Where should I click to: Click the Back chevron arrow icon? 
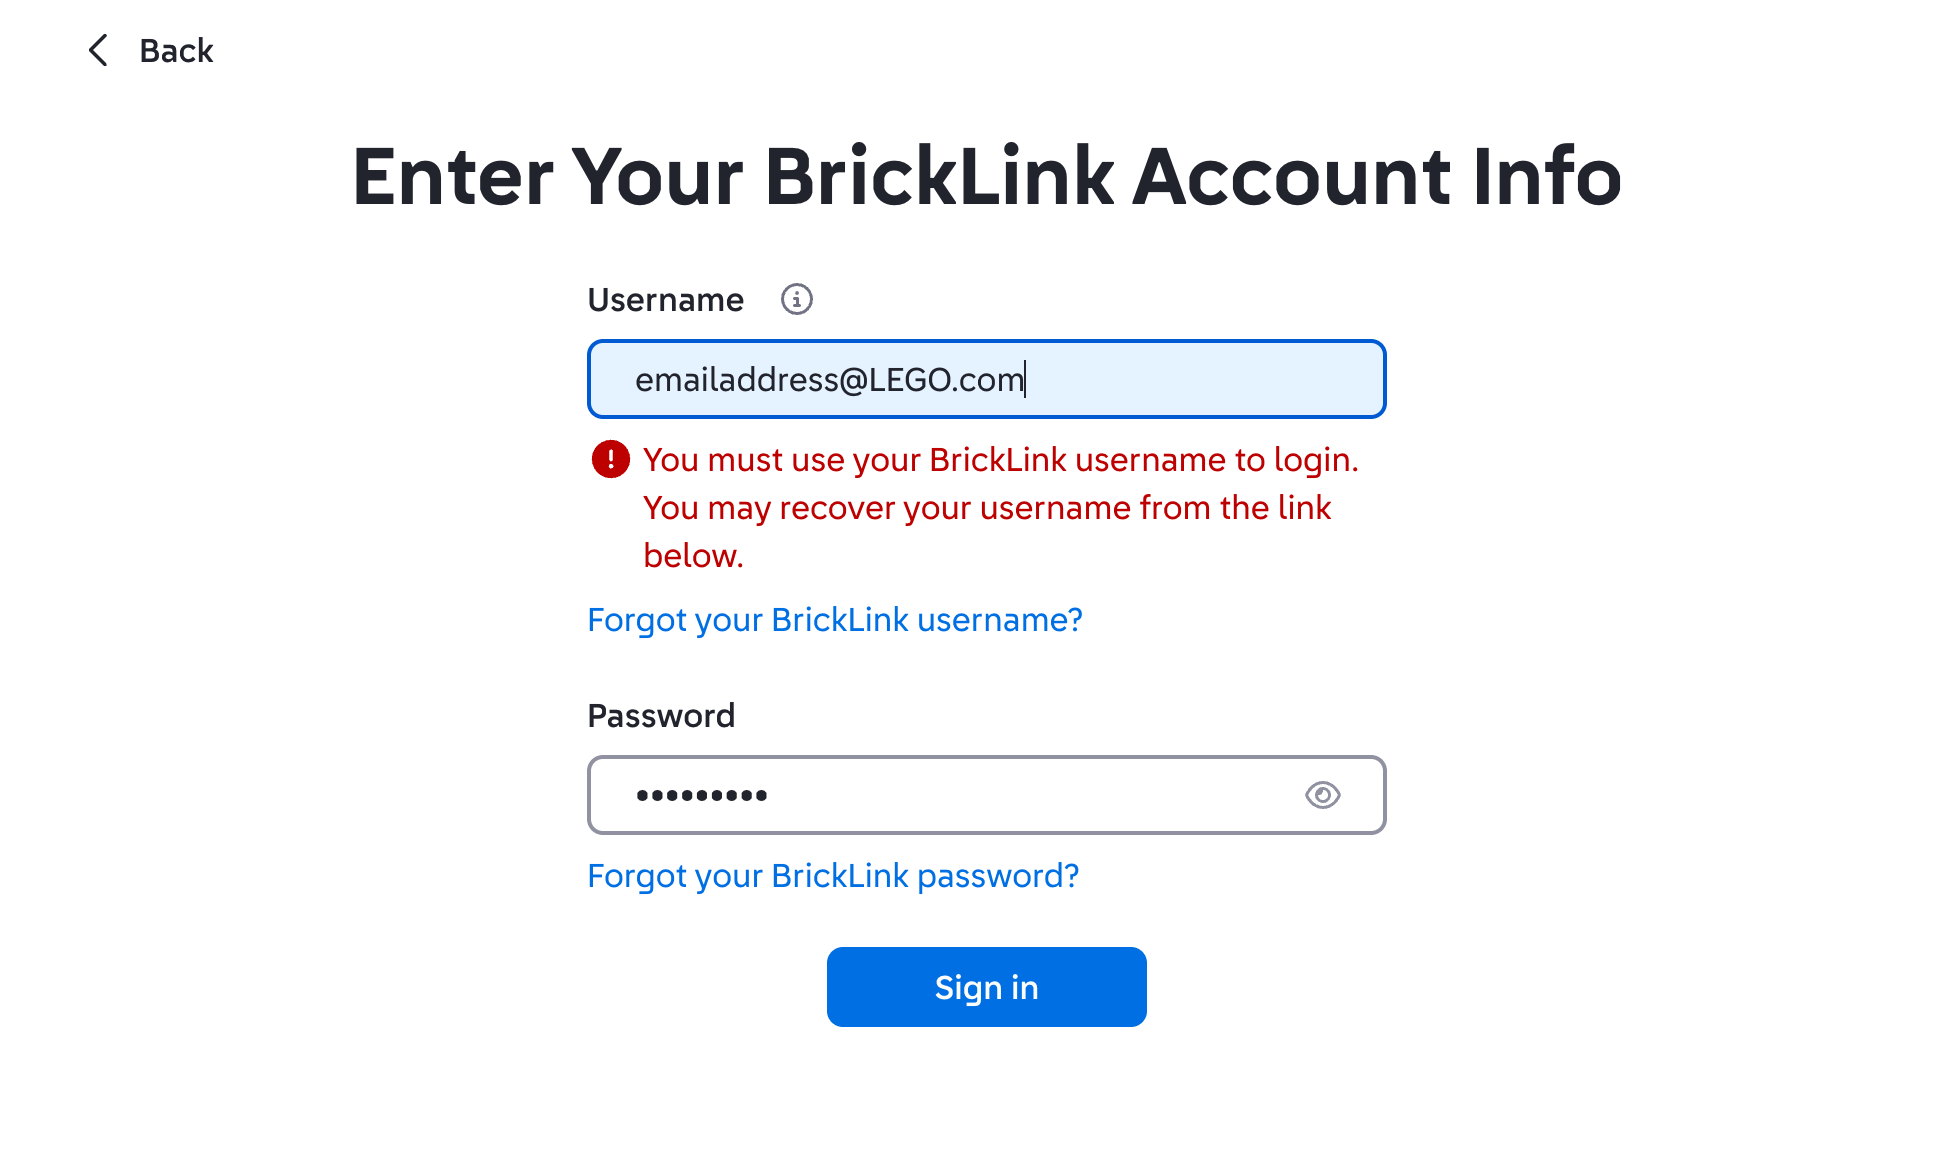[98, 50]
